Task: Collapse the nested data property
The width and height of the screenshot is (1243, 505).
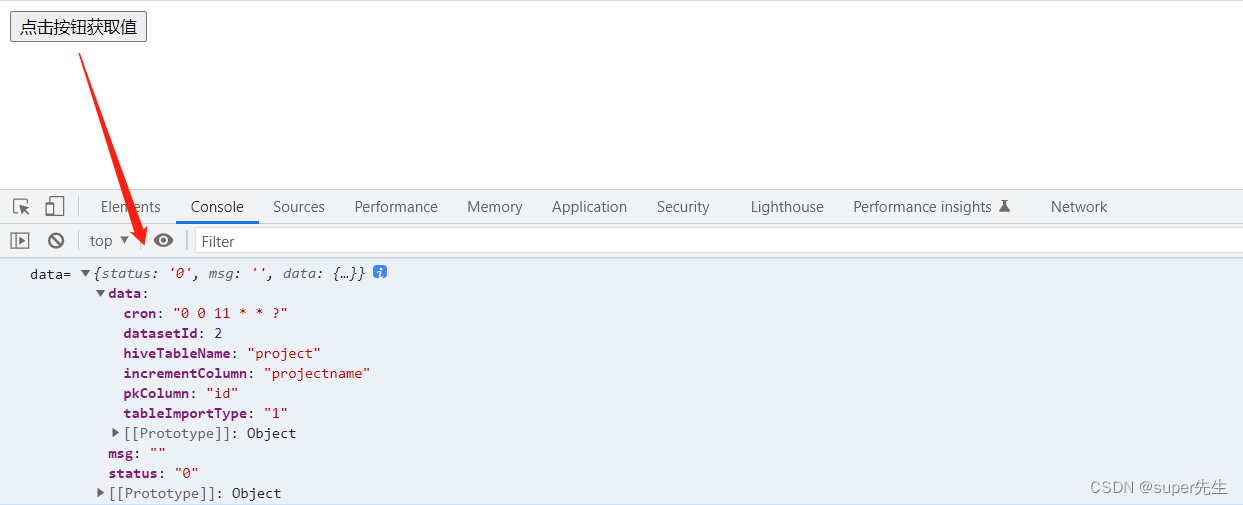Action: point(101,293)
